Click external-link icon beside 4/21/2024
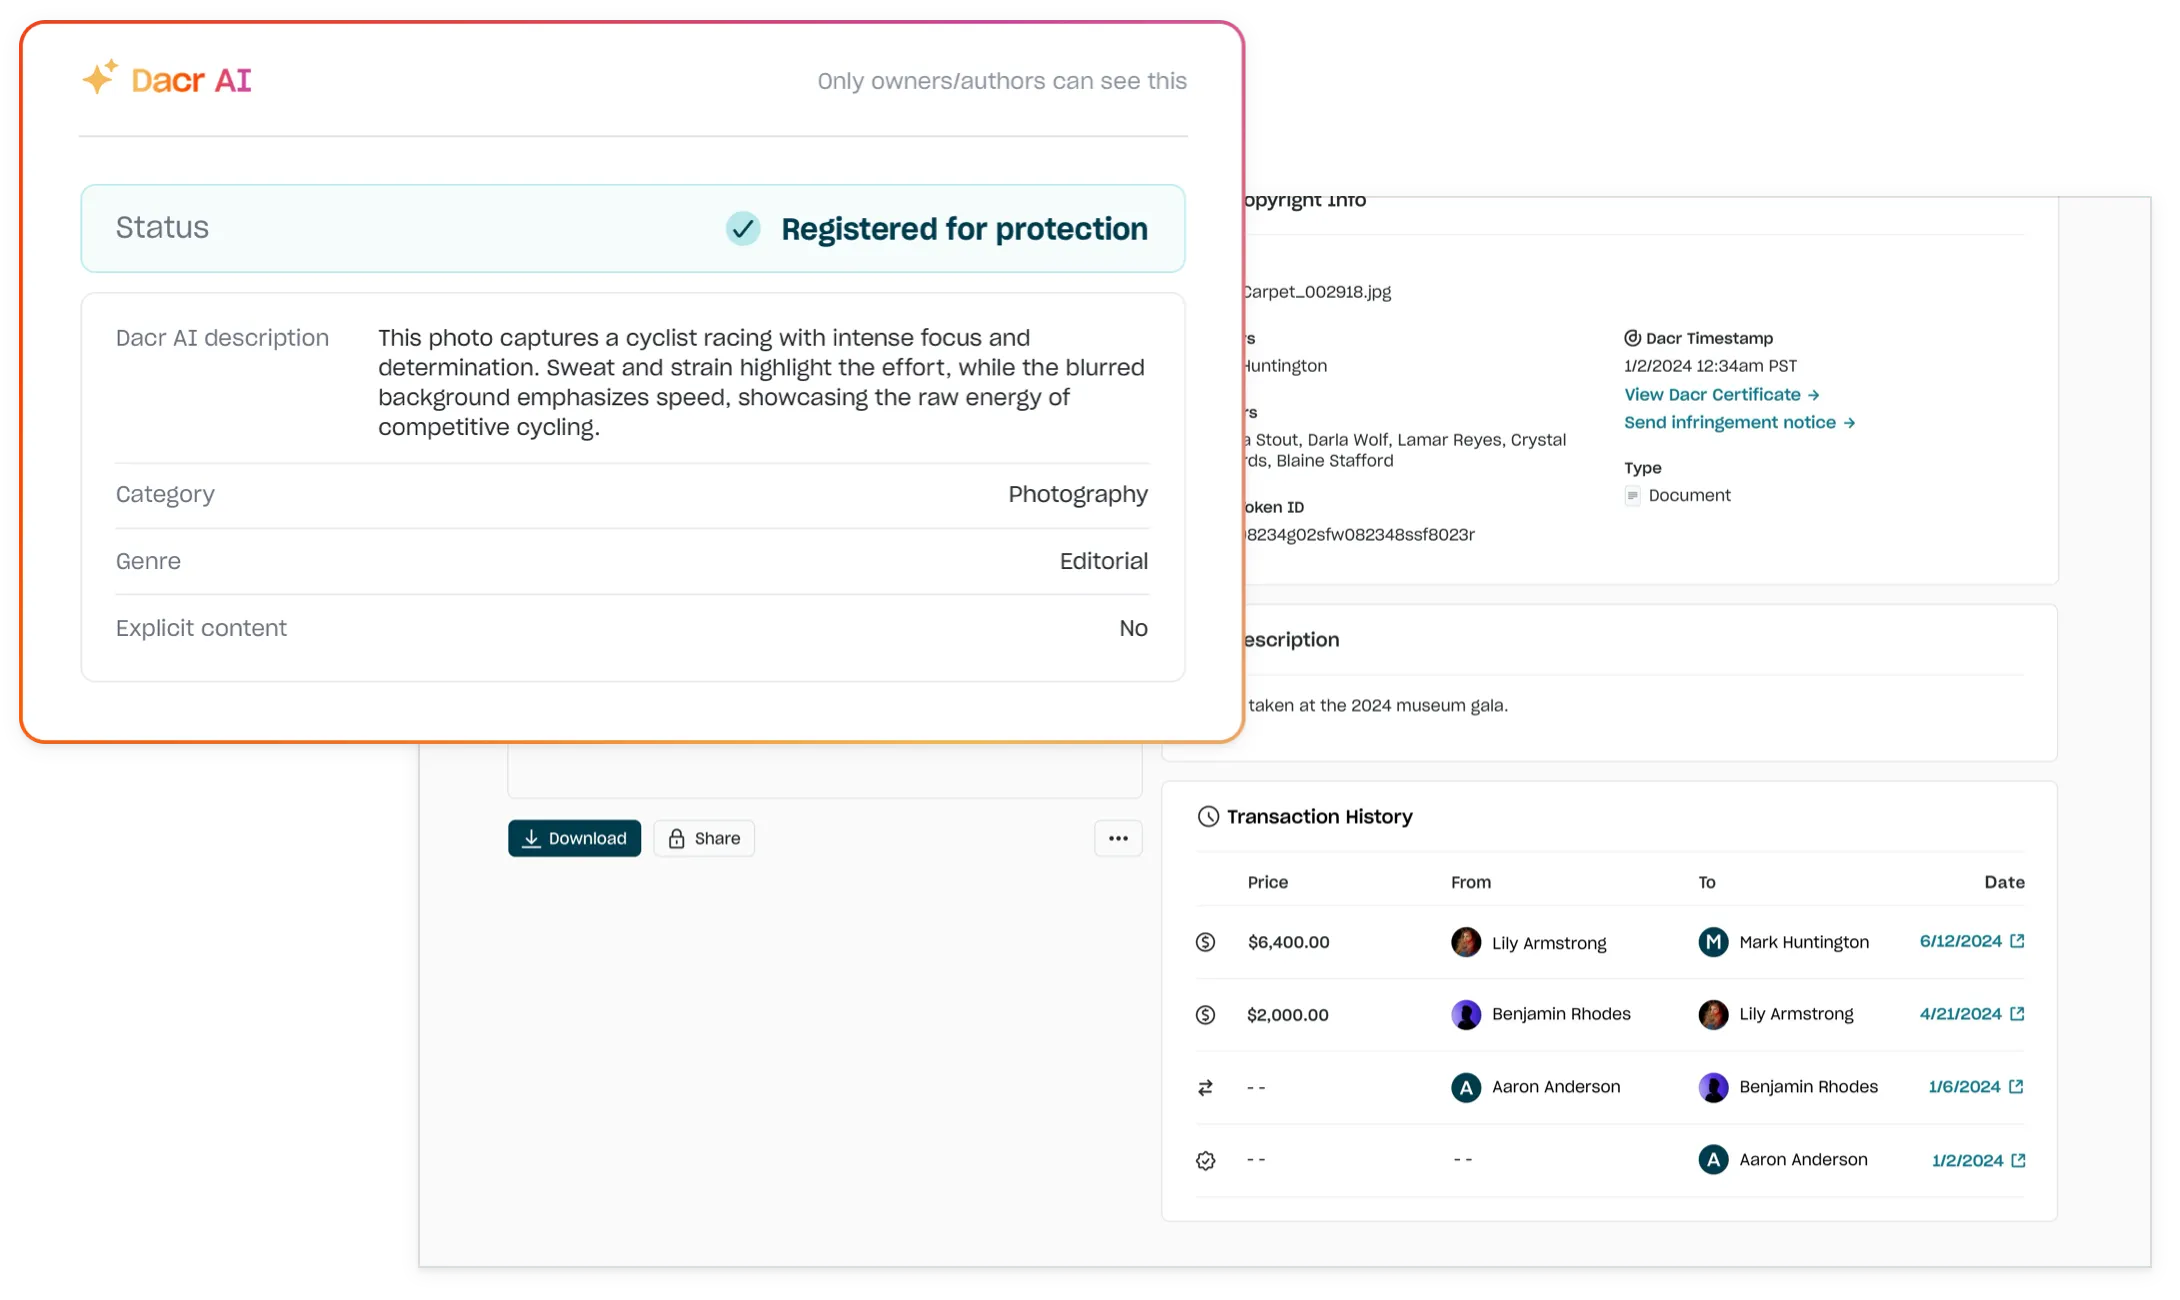 (x=2017, y=1014)
